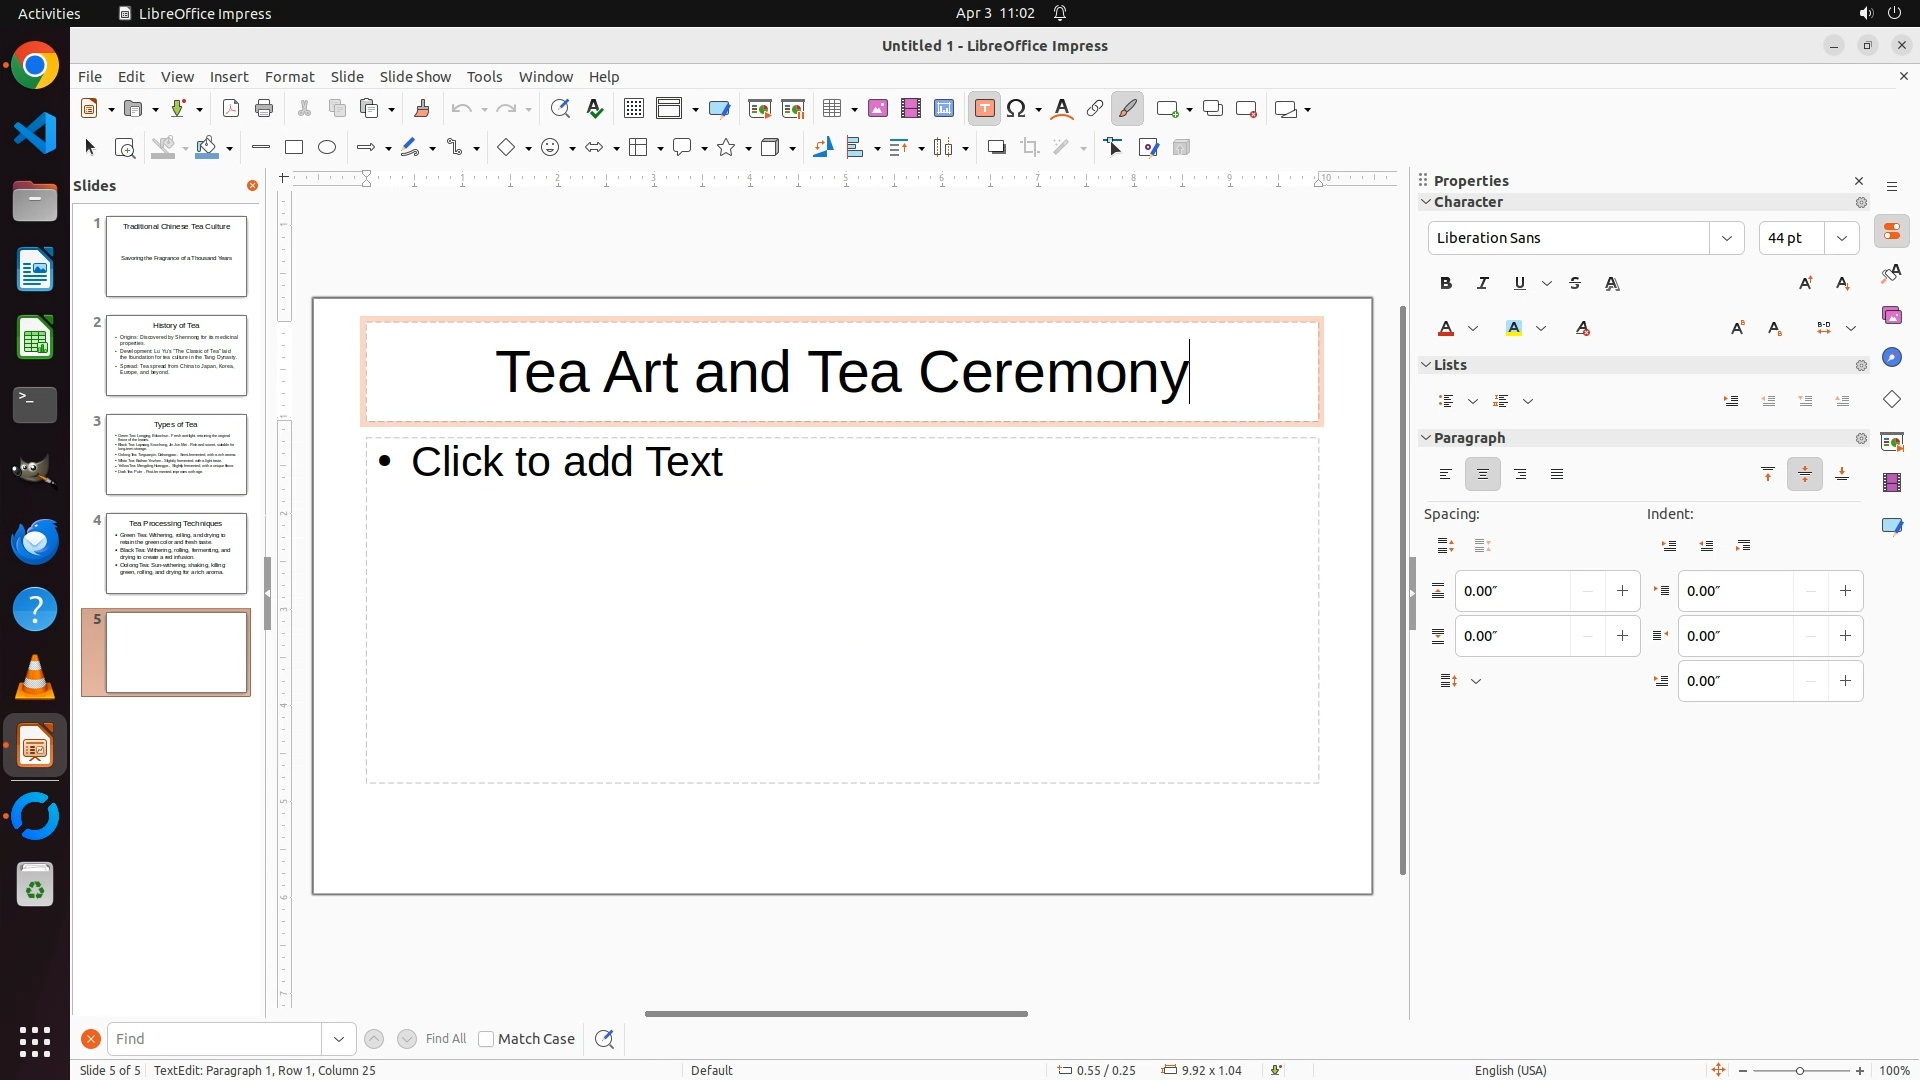Click the Insert Special Character omega icon
This screenshot has width=1920, height=1080.
point(1017,109)
